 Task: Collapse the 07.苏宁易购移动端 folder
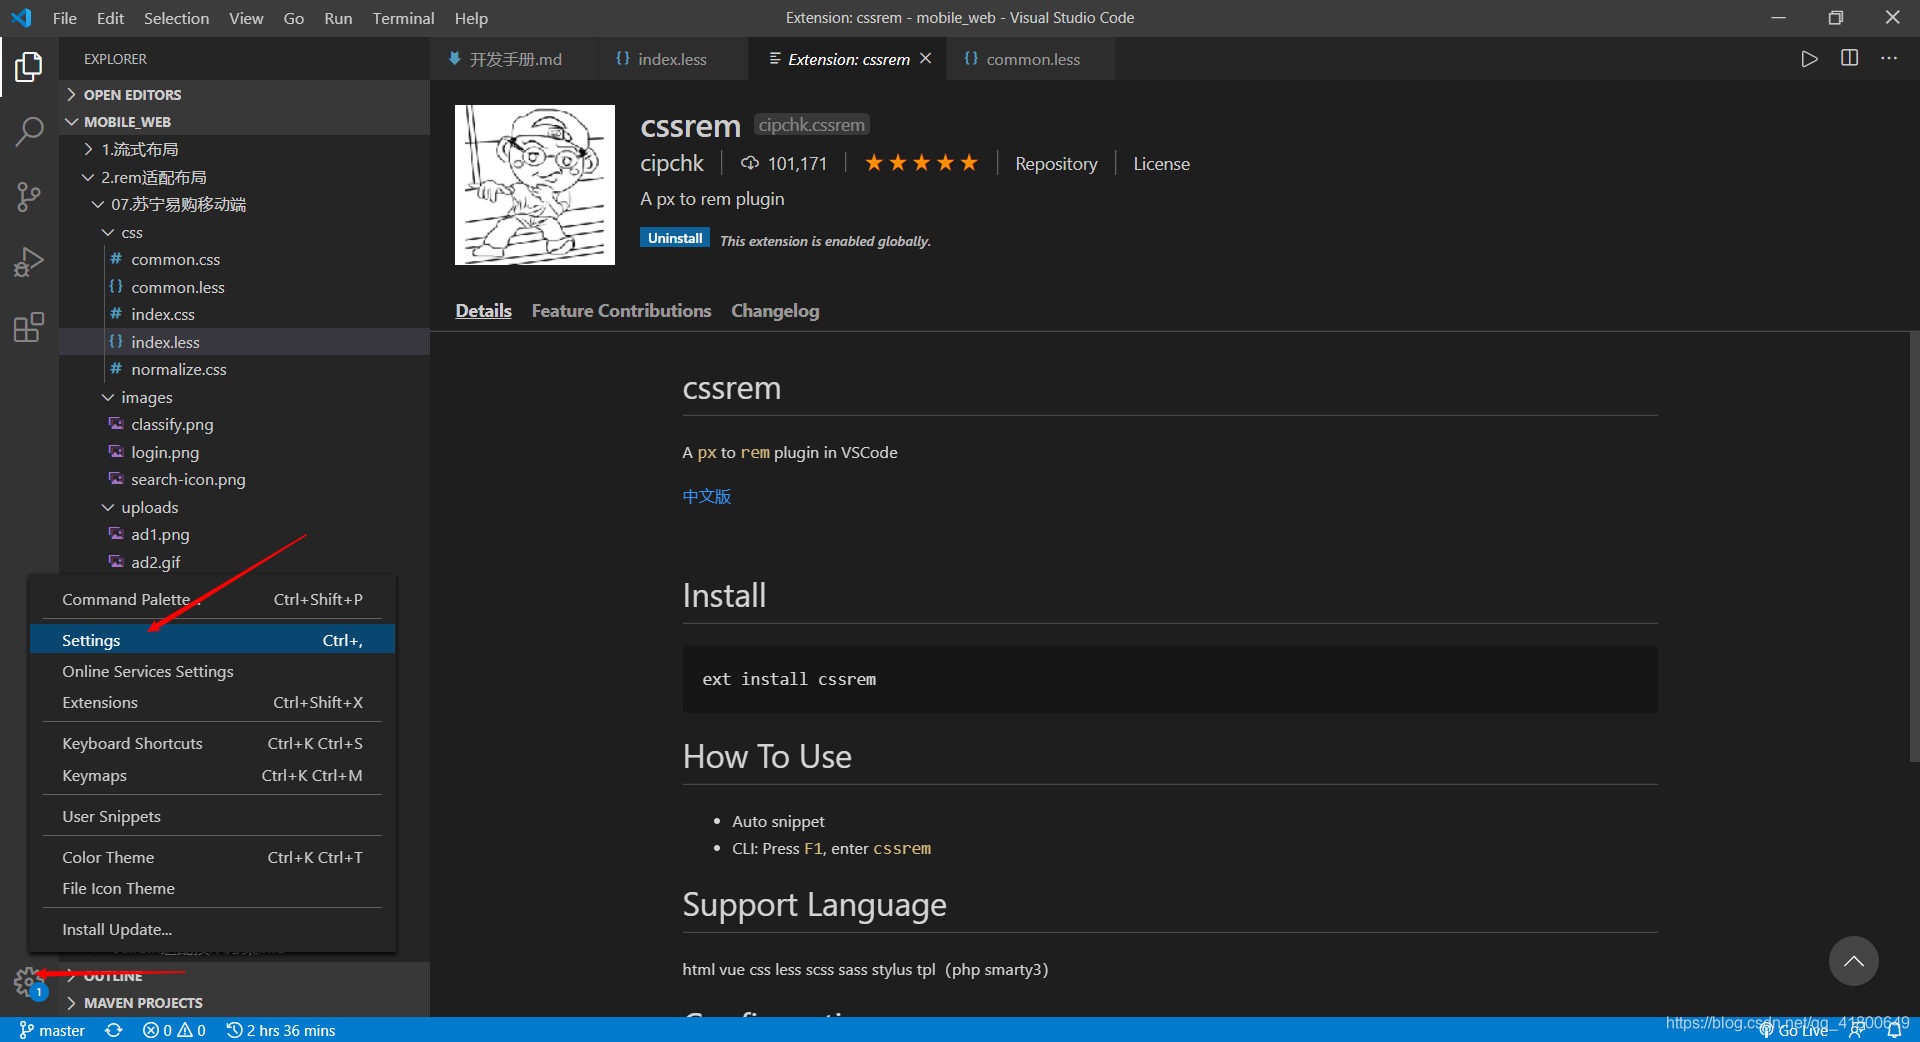click(245, 204)
